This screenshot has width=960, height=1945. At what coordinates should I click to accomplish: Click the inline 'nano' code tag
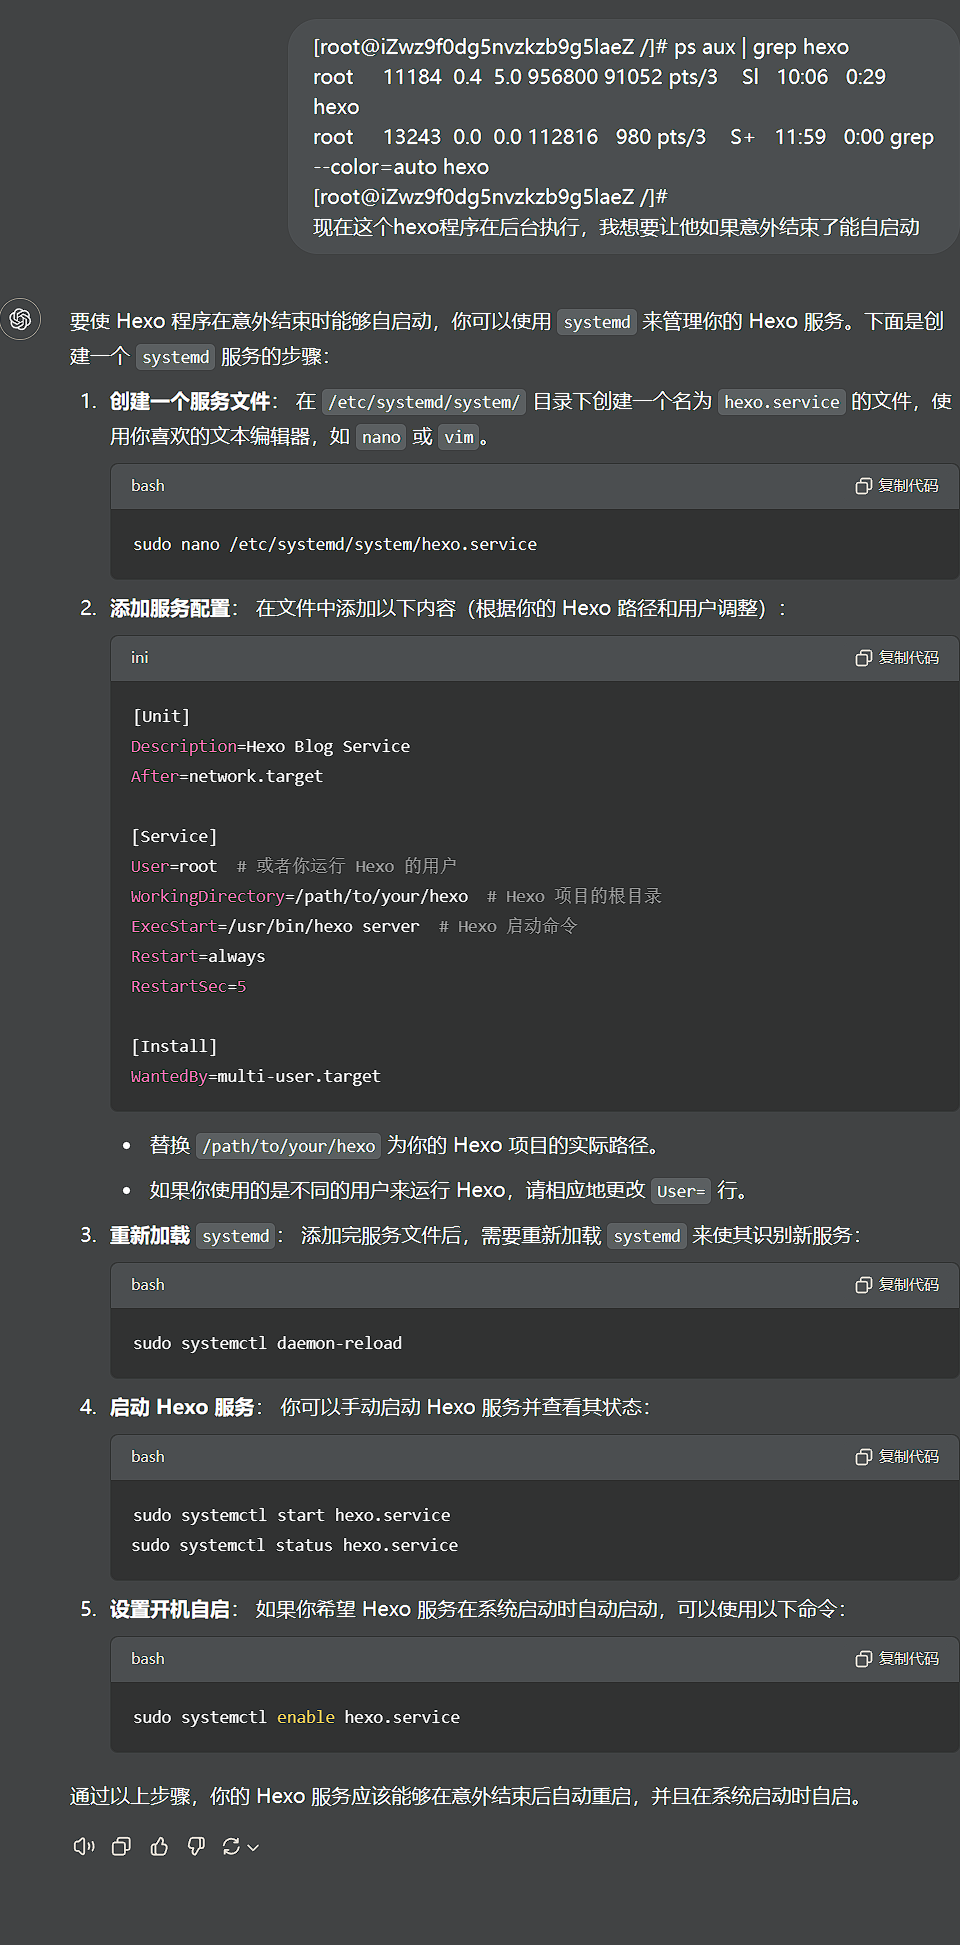point(381,437)
